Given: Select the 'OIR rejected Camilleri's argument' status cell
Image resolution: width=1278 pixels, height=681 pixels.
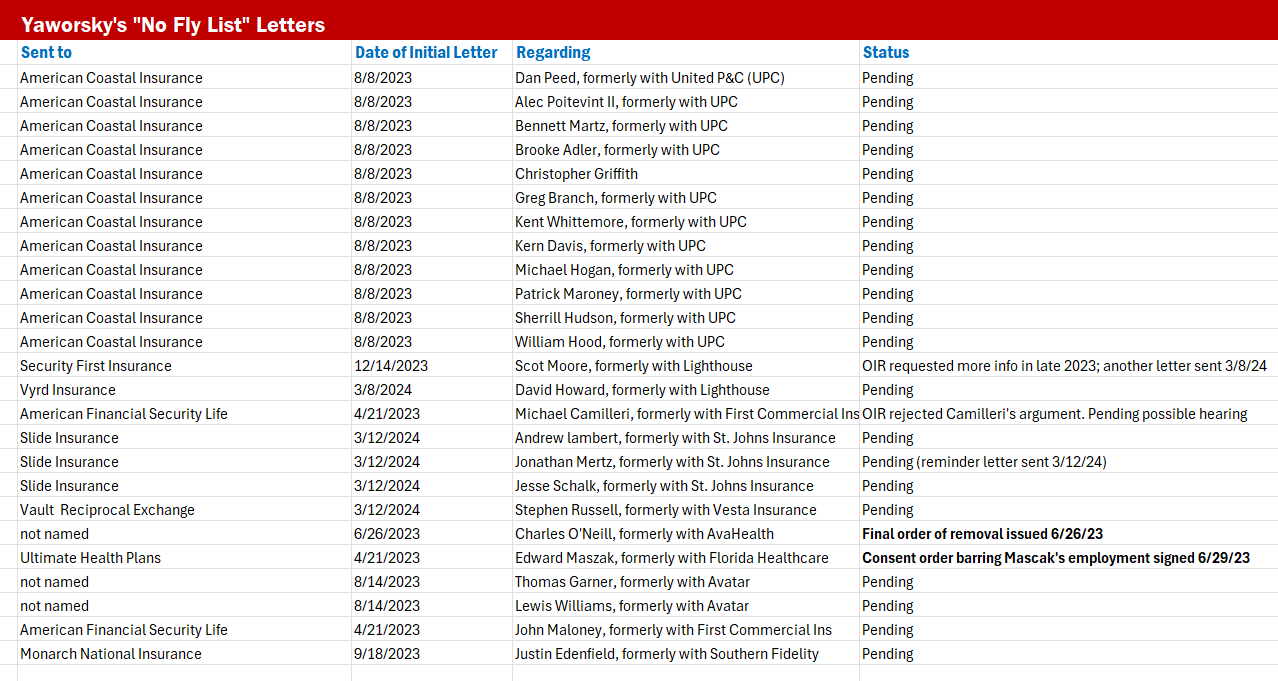Looking at the screenshot, I should [1054, 414].
